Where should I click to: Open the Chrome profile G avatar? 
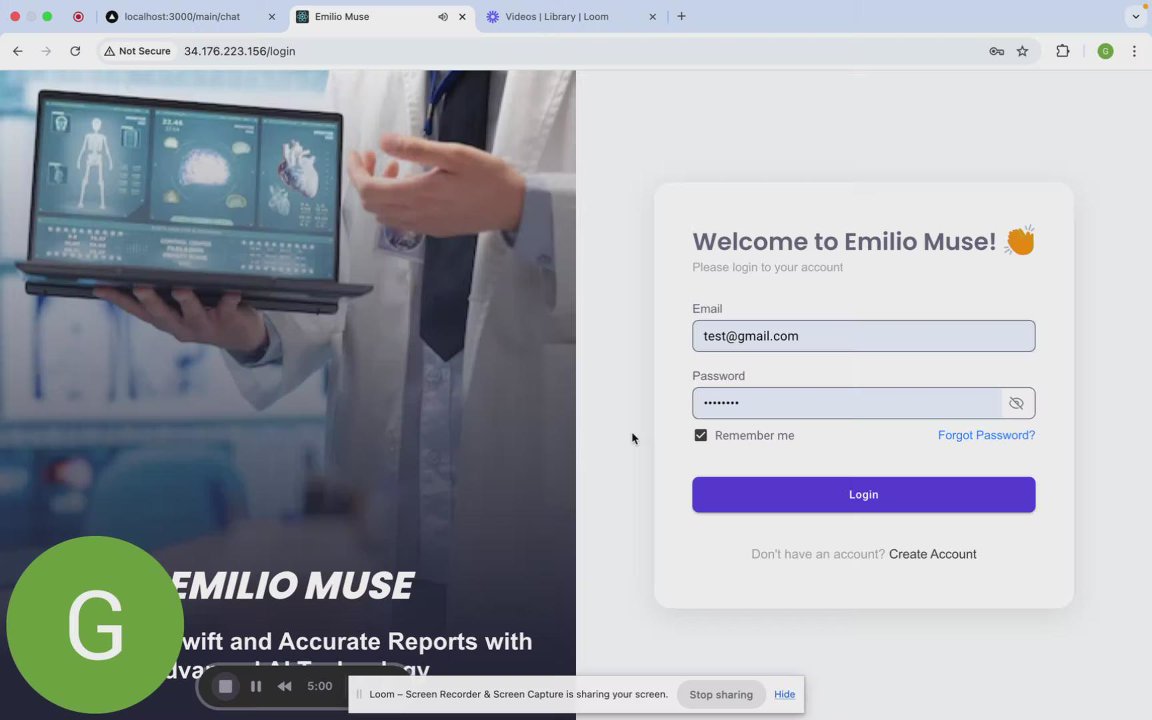coord(1105,51)
